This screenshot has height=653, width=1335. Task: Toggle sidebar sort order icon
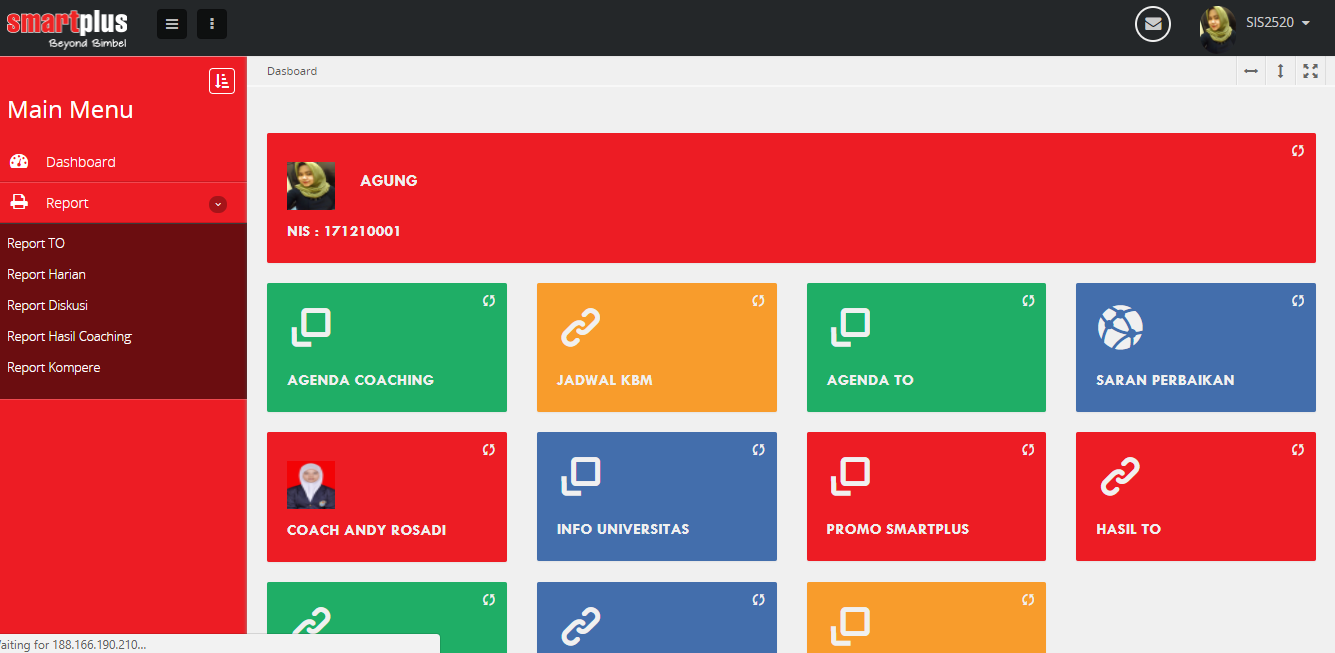pyautogui.click(x=222, y=81)
